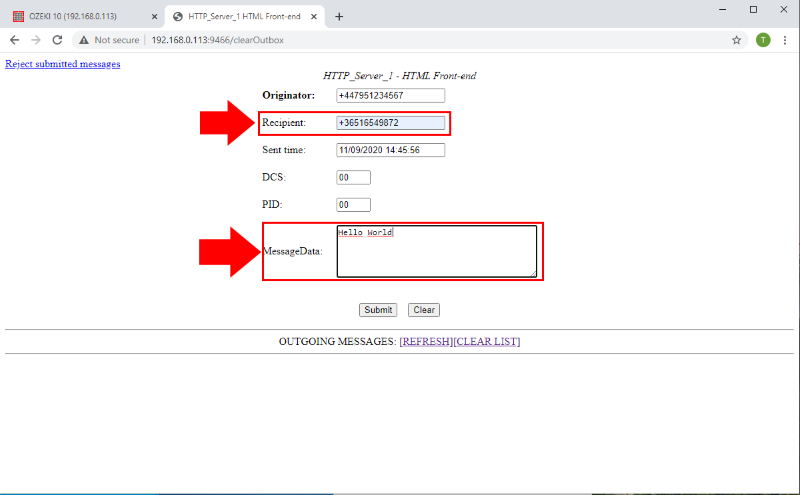
Task: Click the 'HTTP_Server_1 - HTML Front-end' heading
Action: [x=399, y=76]
